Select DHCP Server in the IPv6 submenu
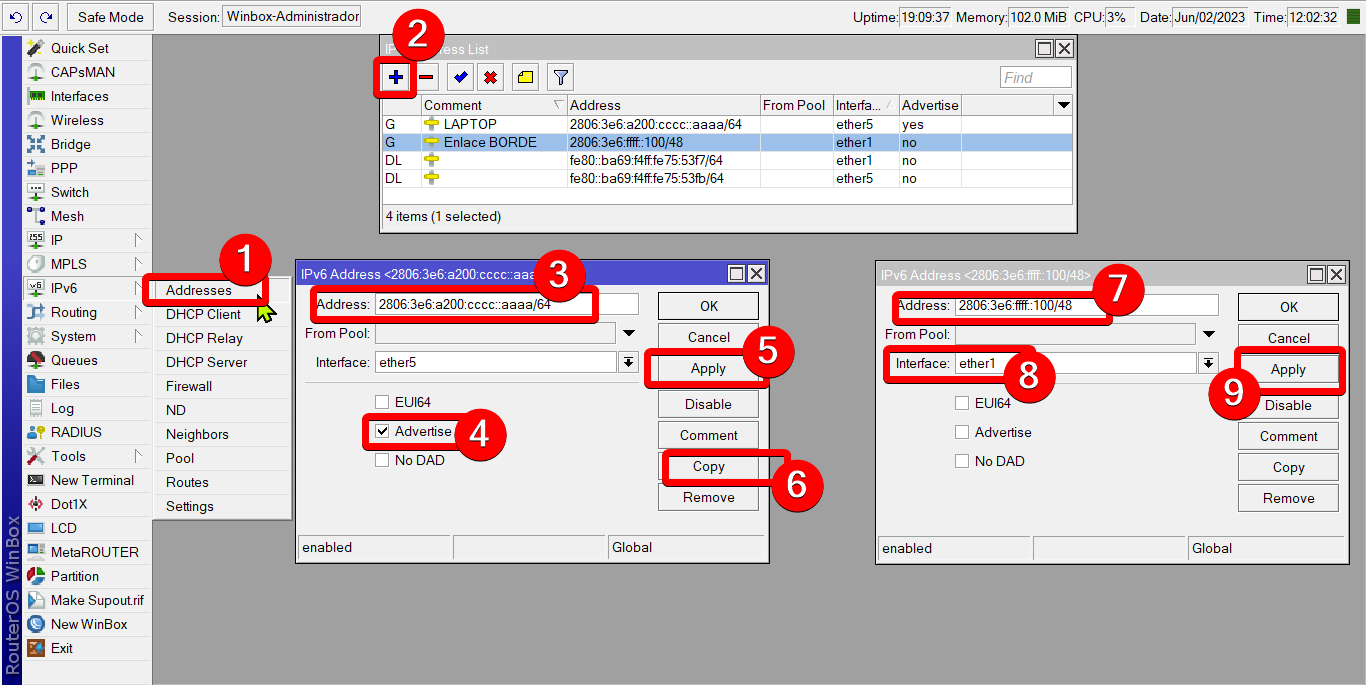 tap(206, 362)
